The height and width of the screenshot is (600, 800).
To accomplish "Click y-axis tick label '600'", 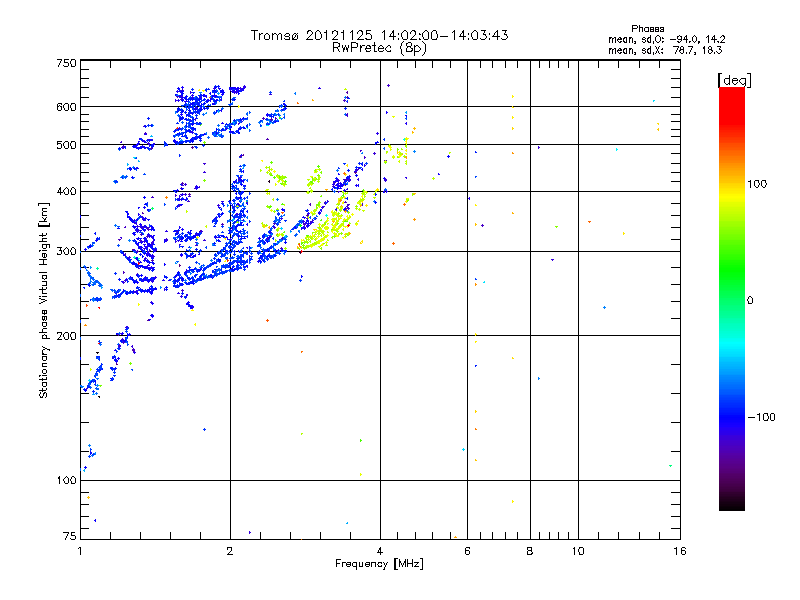I will pyautogui.click(x=67, y=107).
